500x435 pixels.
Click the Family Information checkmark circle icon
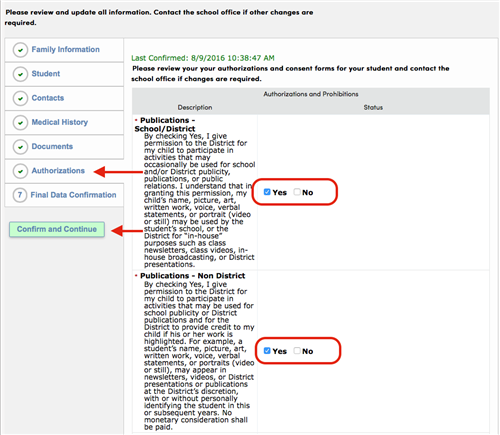point(20,50)
